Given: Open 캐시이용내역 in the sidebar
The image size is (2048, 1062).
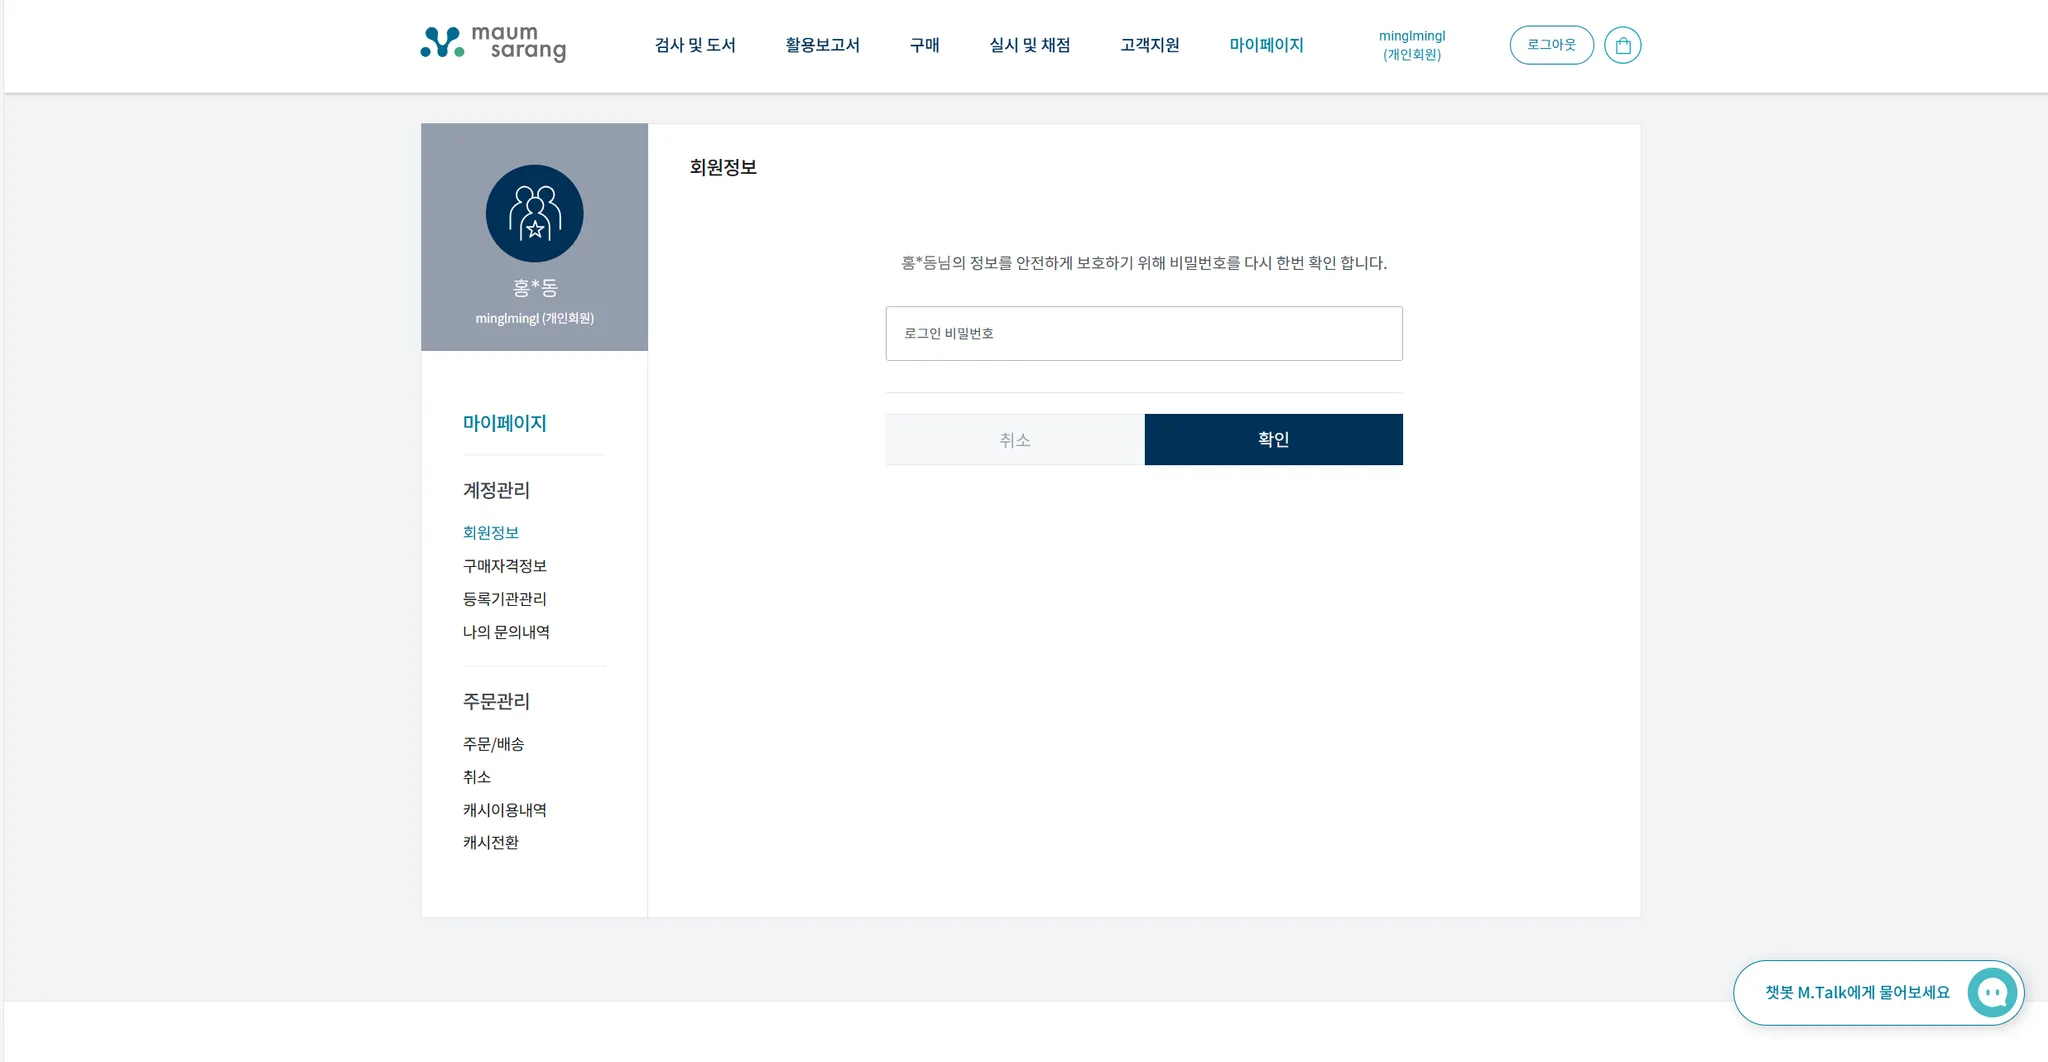Looking at the screenshot, I should 505,810.
